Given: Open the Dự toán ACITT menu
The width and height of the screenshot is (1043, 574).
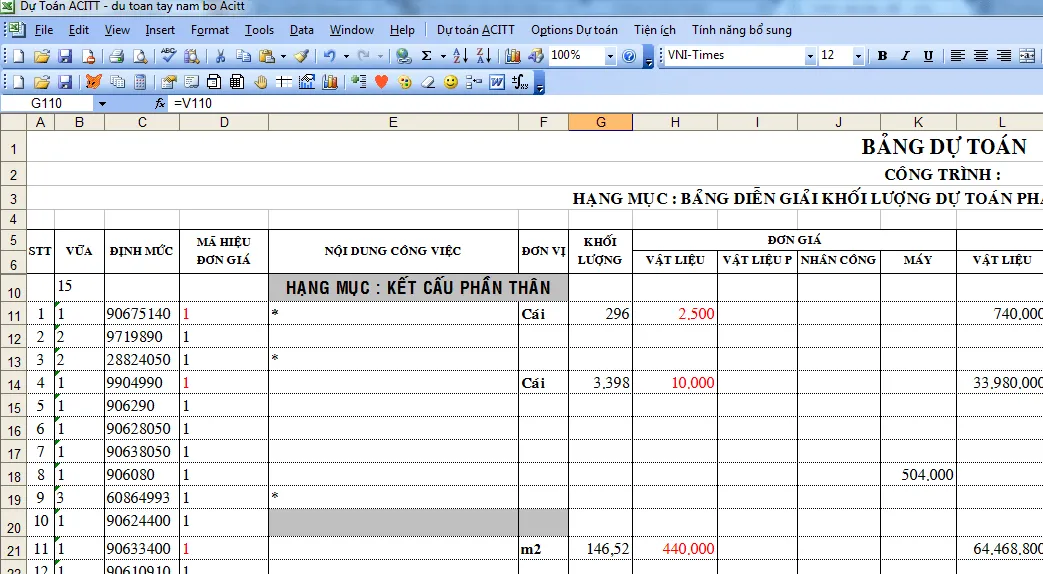Looking at the screenshot, I should (x=476, y=30).
